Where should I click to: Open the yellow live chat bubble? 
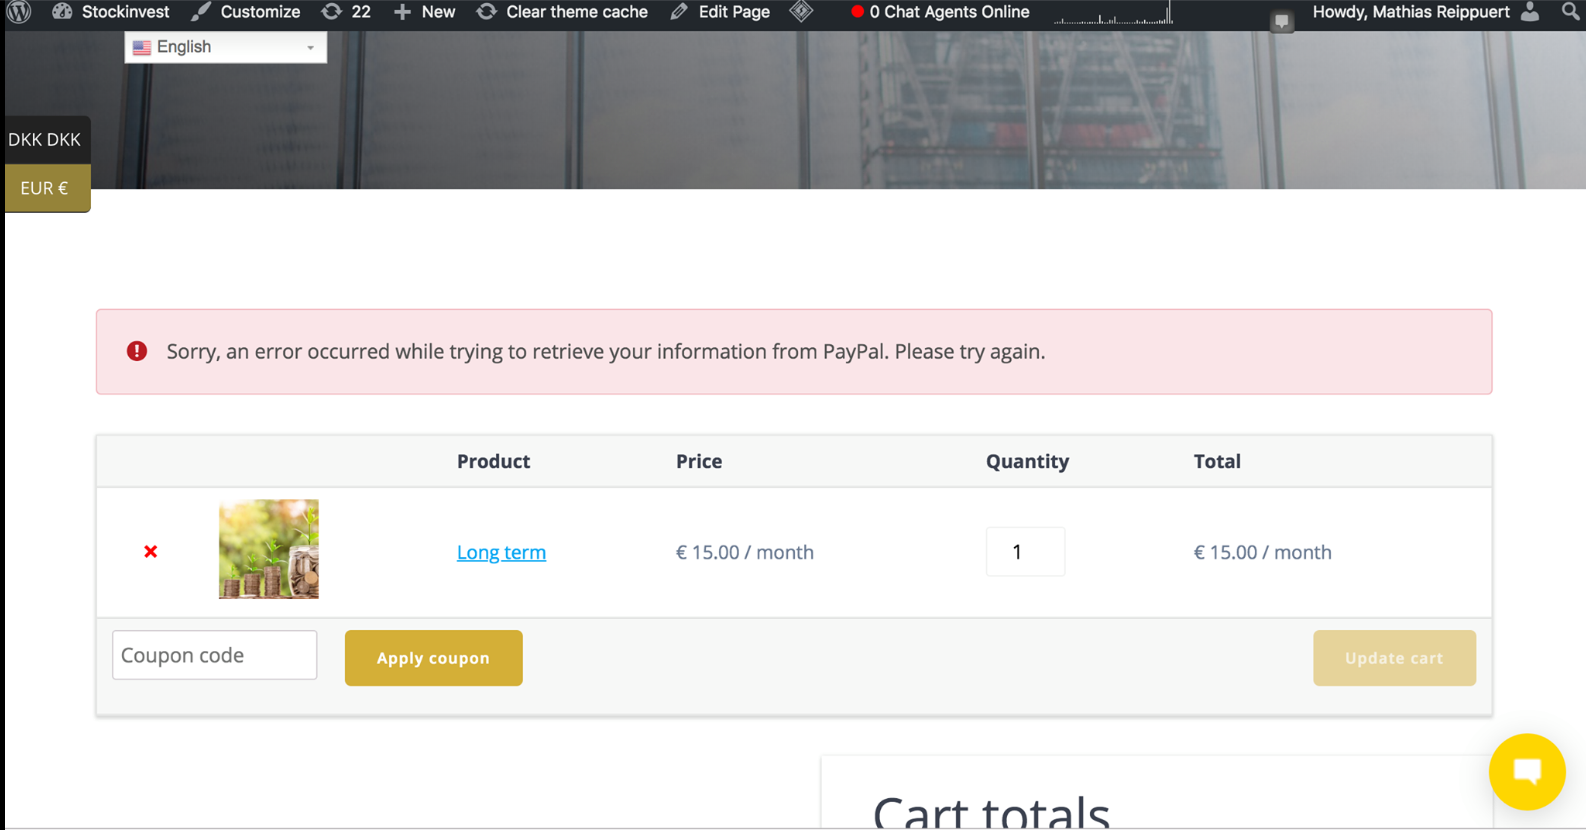click(1526, 771)
